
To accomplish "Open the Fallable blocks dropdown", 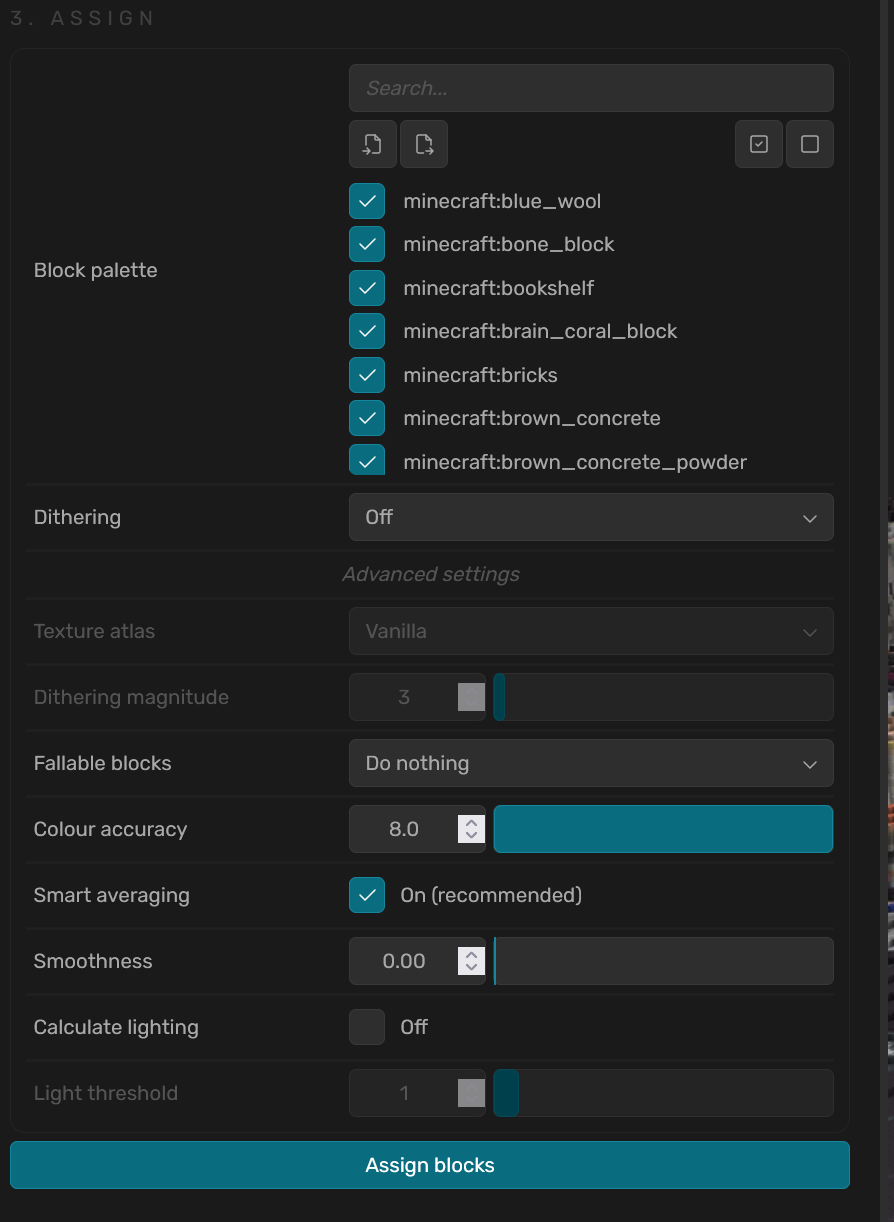I will click(x=591, y=763).
